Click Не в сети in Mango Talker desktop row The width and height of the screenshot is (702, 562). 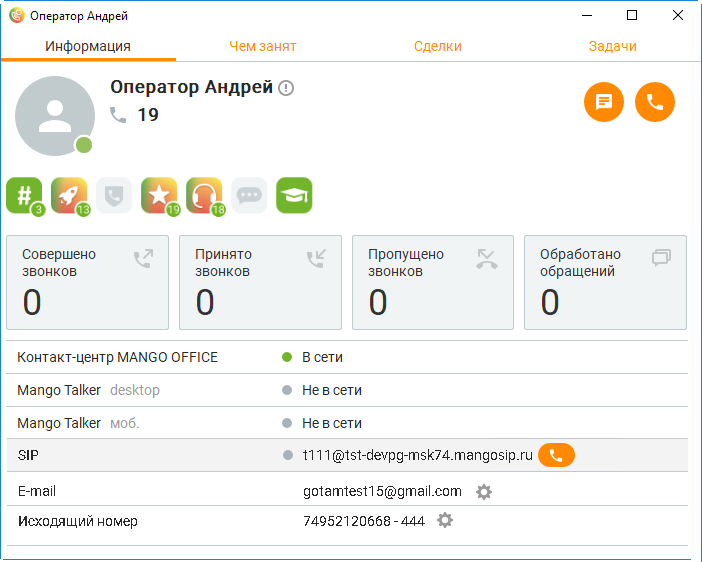point(332,390)
